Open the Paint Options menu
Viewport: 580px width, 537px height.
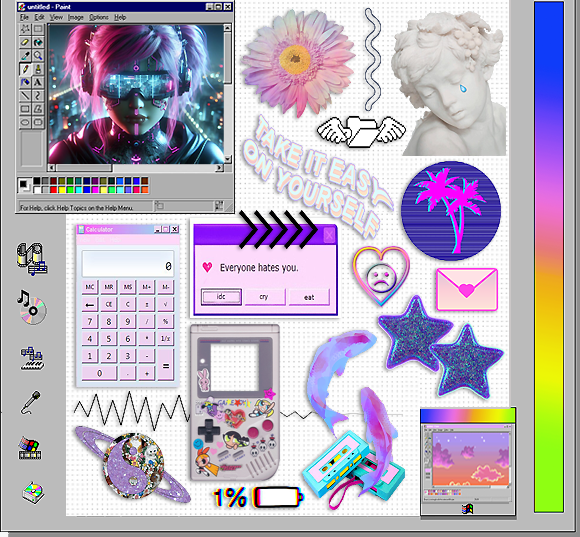click(99, 17)
